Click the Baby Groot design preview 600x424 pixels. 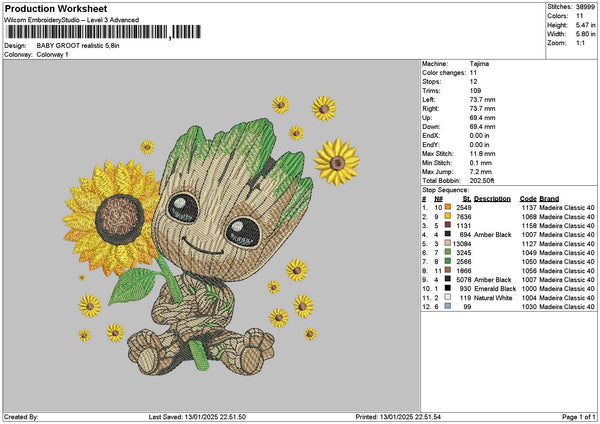[212, 236]
